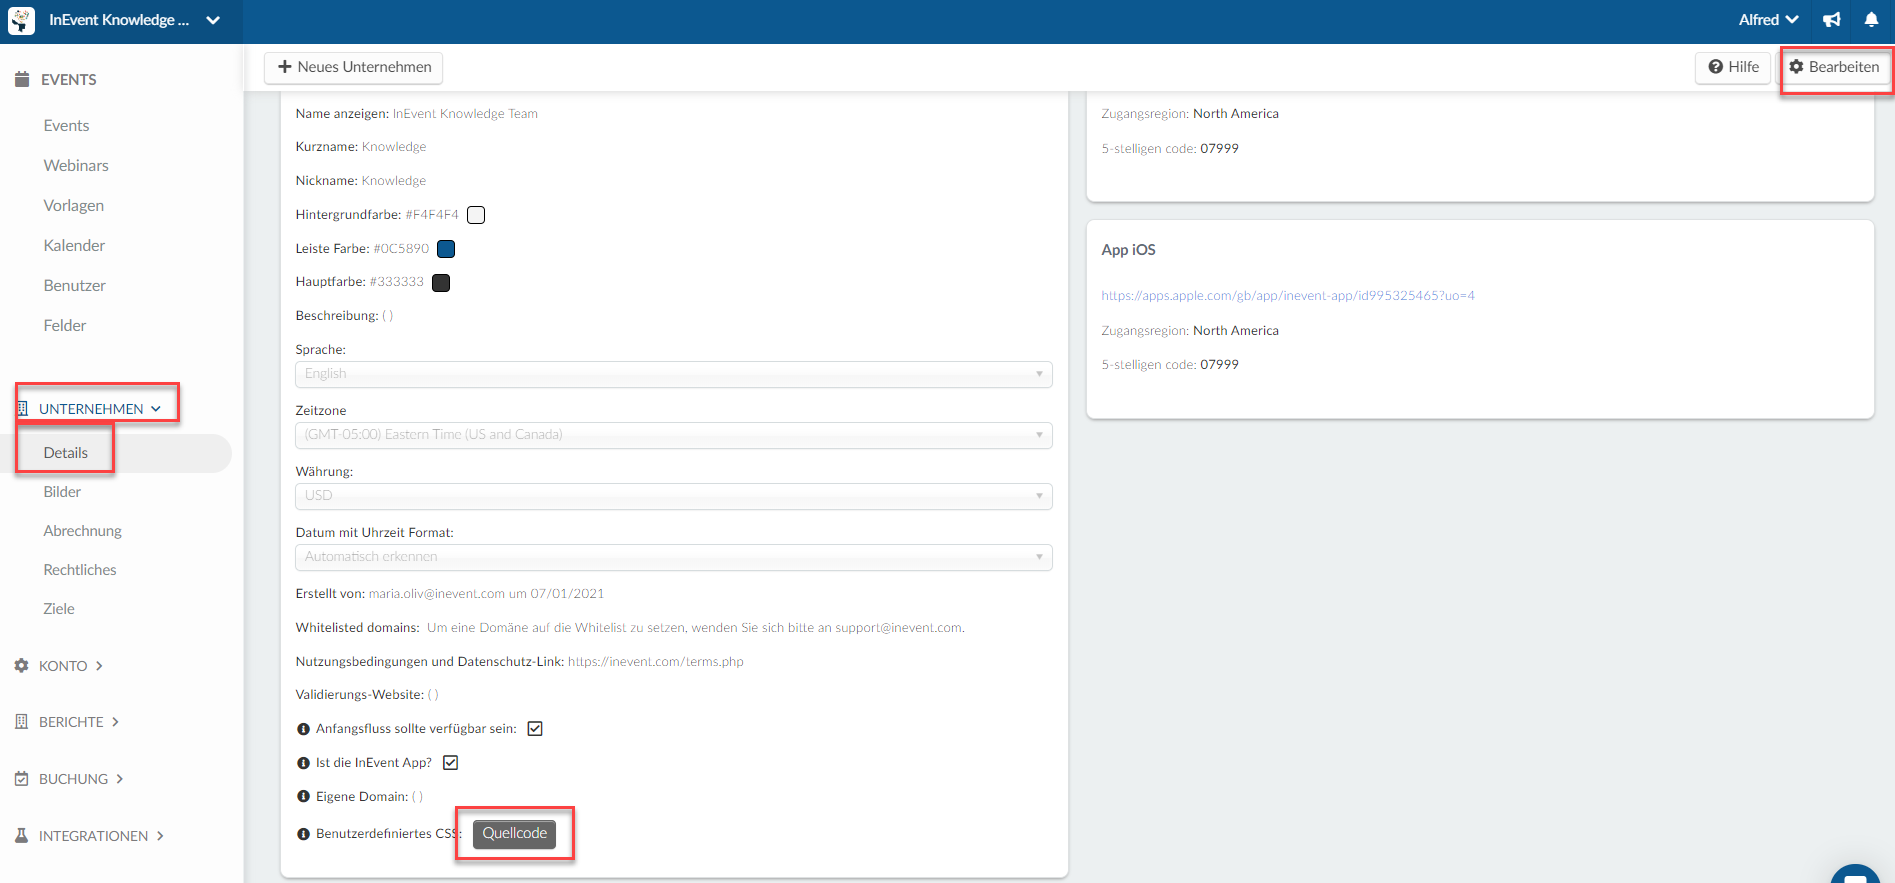1895x883 pixels.
Task: Open Abrechnung under Unternehmen
Action: 82,530
